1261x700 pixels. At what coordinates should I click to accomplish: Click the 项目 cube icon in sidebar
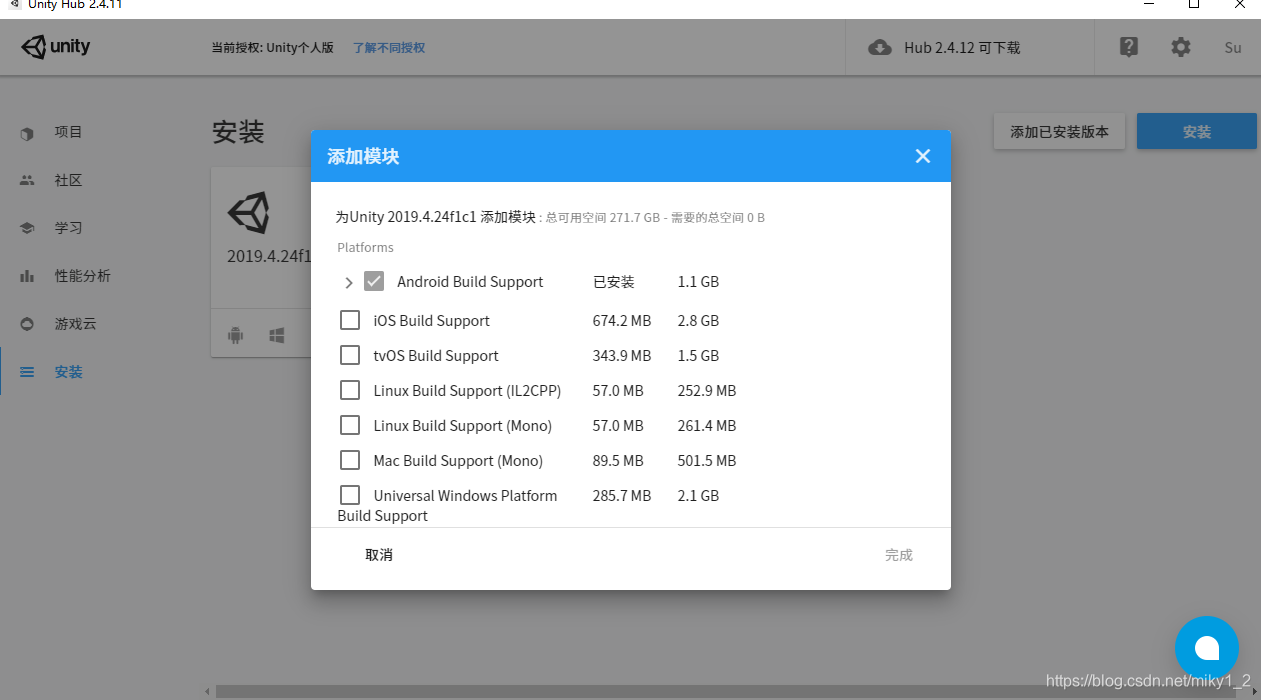[x=27, y=133]
